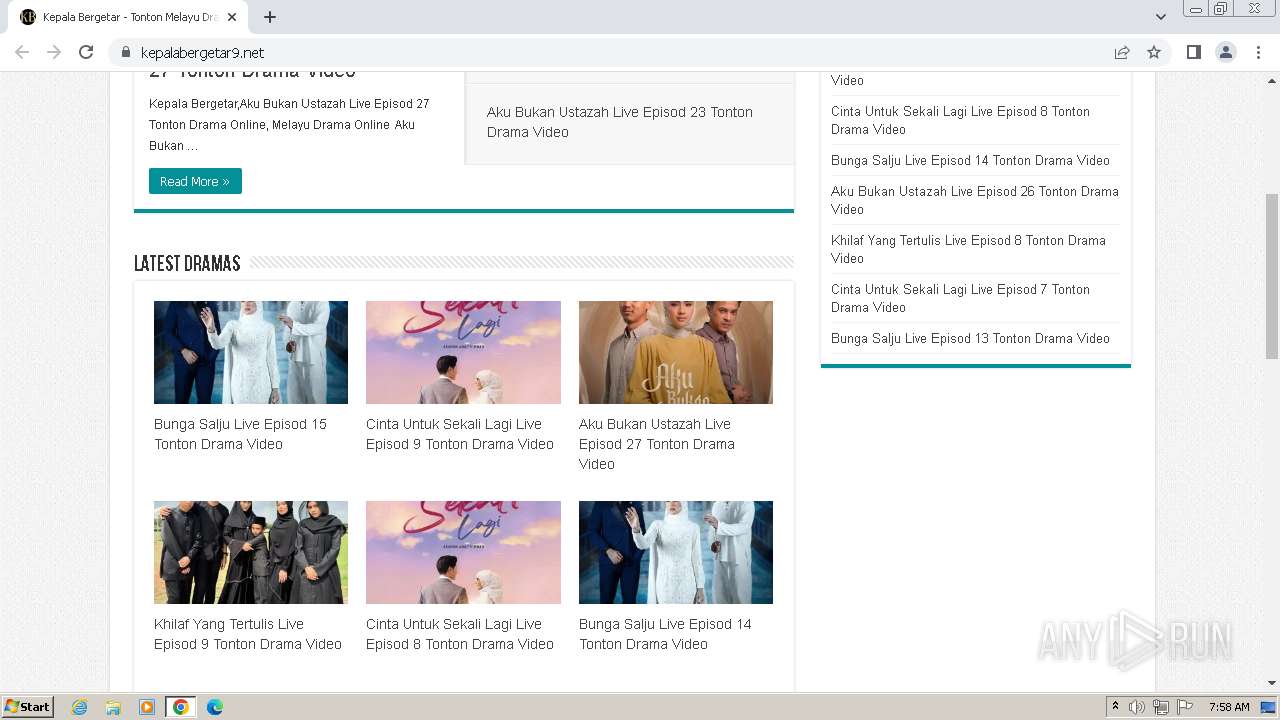The image size is (1280, 720).
Task: Click the Read More button
Action: pos(195,181)
